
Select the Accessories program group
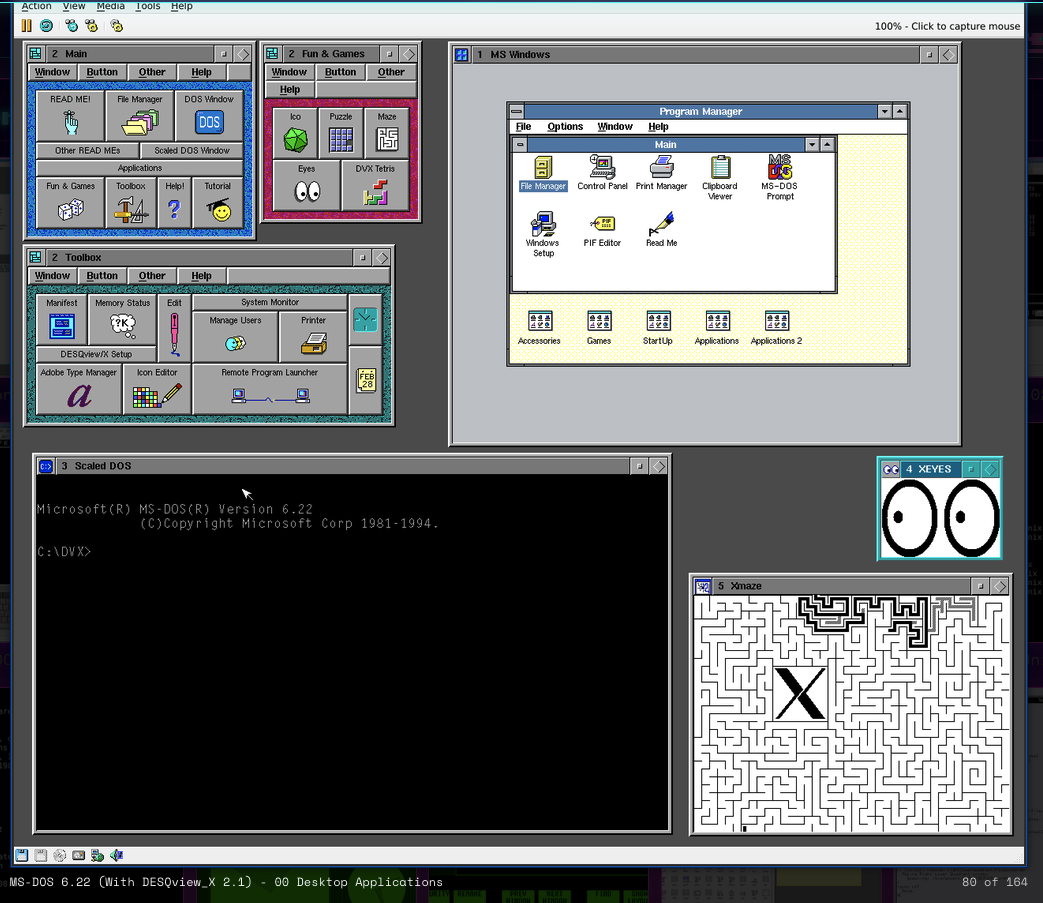pyautogui.click(x=539, y=328)
